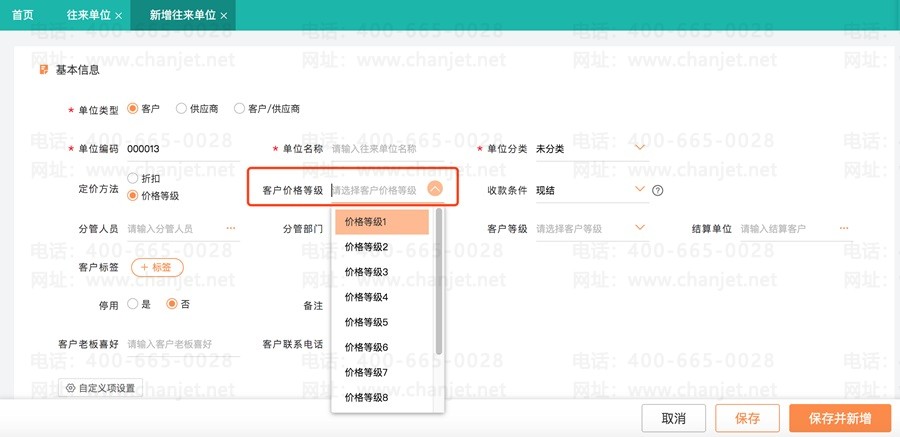Click the price level list scrollbar
900x437 pixels.
tap(439, 281)
